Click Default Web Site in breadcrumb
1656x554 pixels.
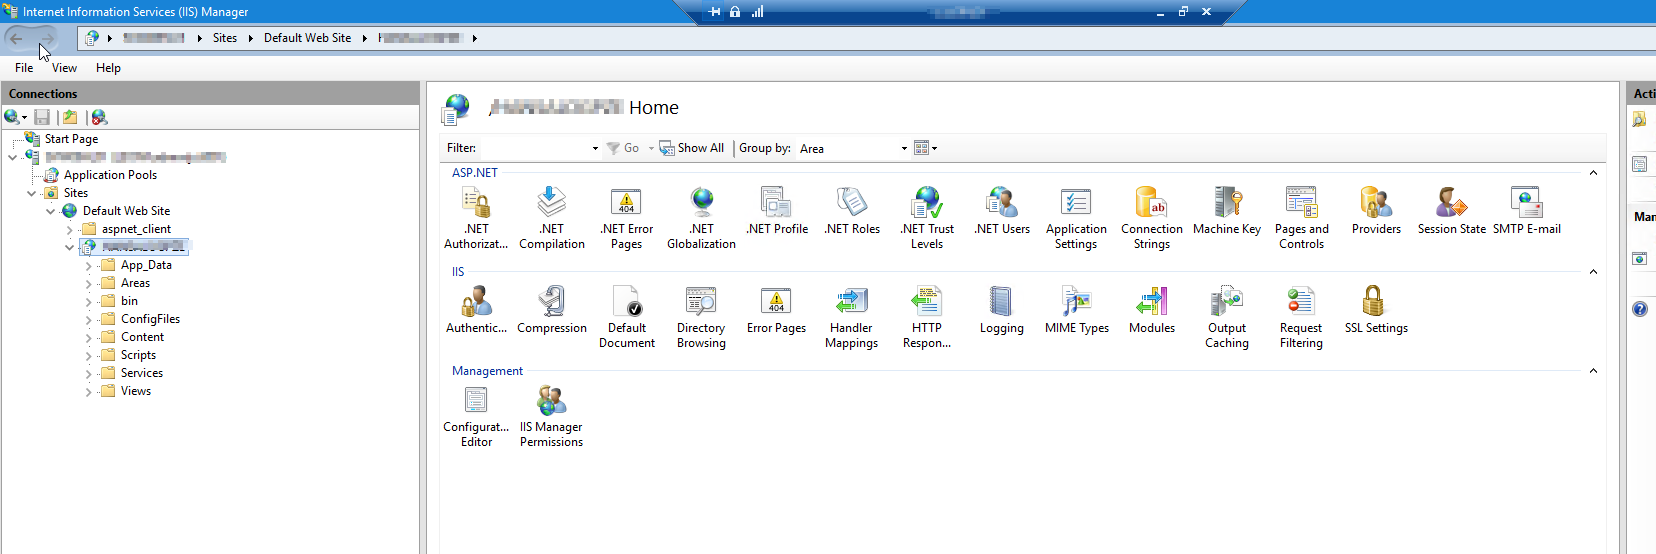(x=308, y=38)
